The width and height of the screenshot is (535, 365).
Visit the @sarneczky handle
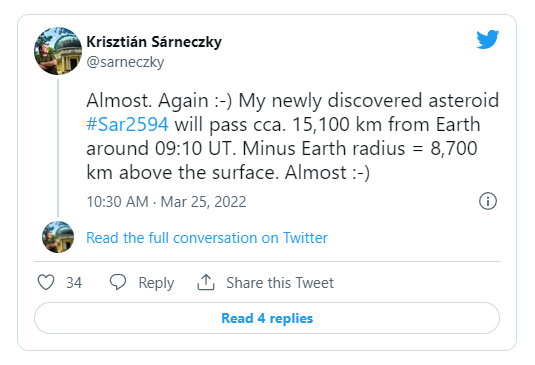[x=125, y=62]
